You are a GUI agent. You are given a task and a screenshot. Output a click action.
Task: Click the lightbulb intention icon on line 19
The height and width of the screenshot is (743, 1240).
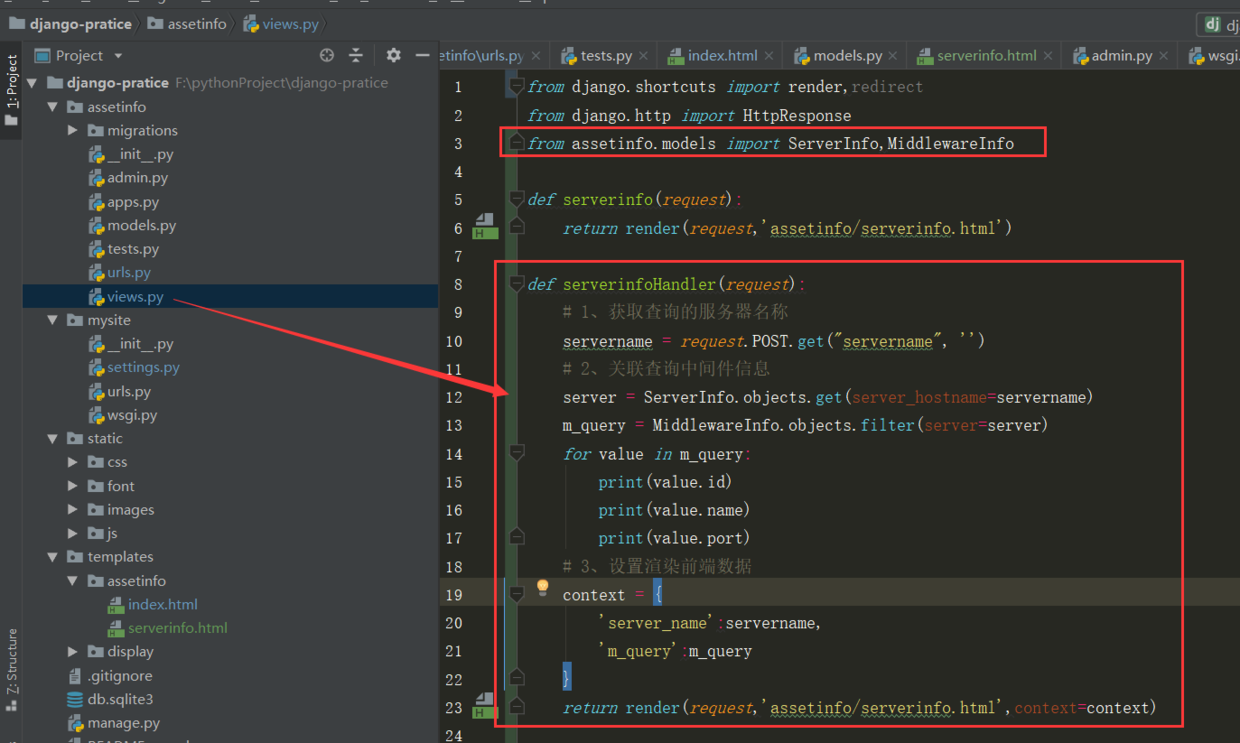coord(542,588)
